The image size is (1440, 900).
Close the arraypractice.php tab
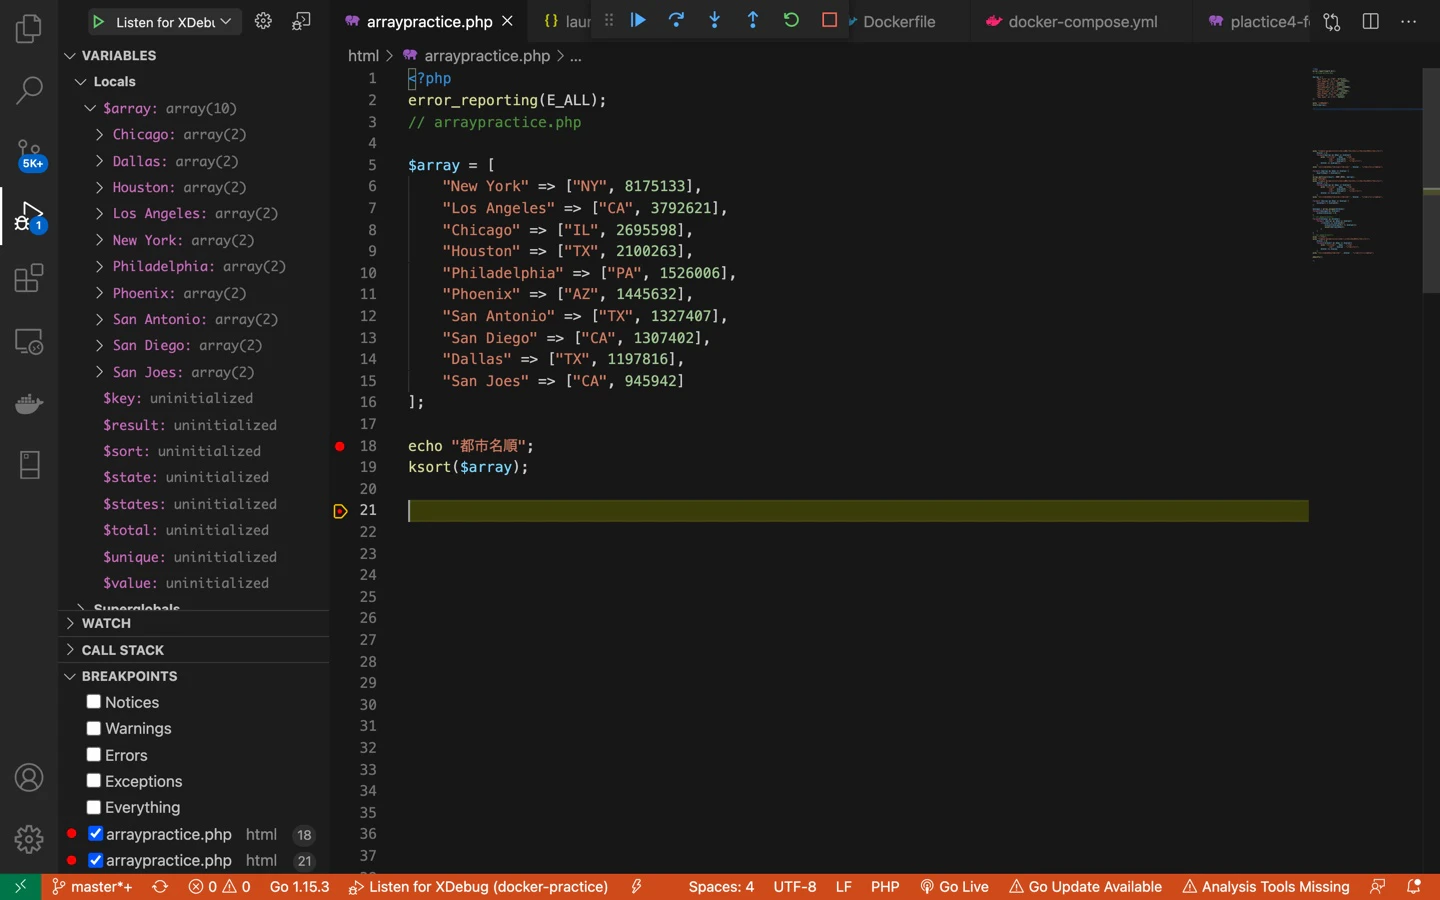tap(508, 21)
